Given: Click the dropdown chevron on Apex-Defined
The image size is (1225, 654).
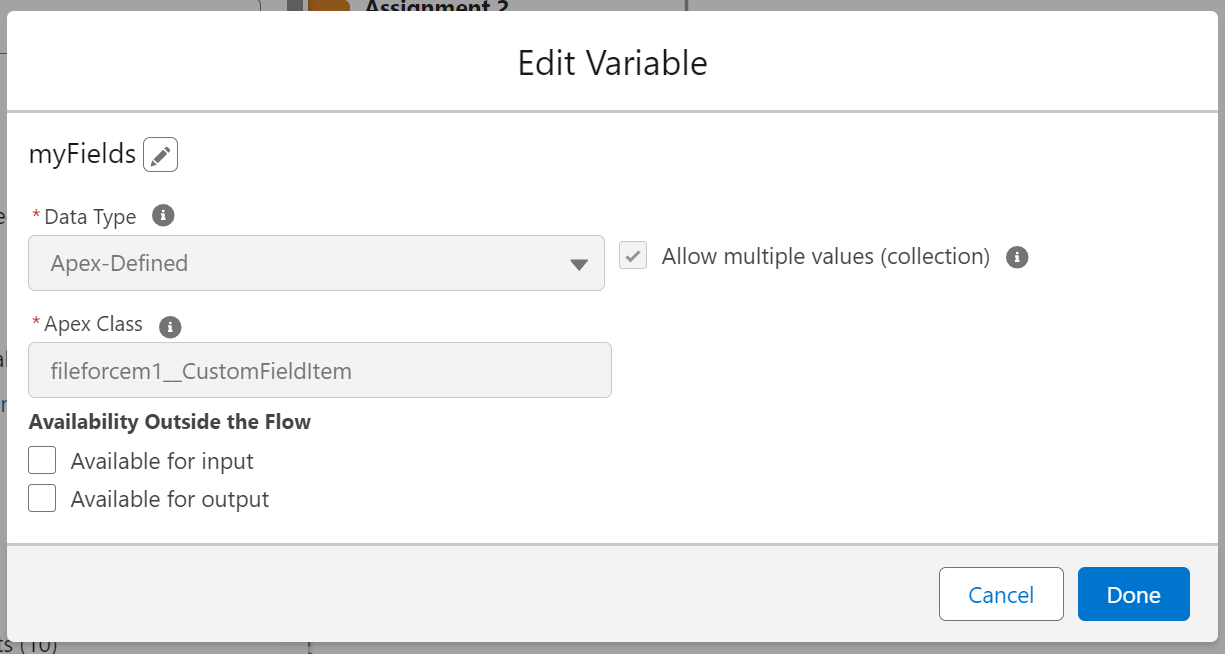Looking at the screenshot, I should 579,263.
